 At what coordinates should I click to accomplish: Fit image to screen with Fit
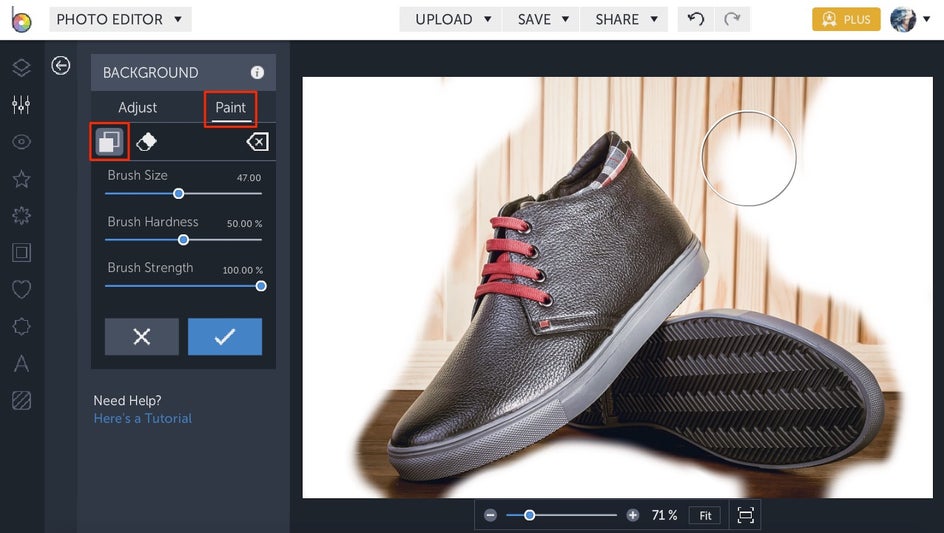(706, 516)
